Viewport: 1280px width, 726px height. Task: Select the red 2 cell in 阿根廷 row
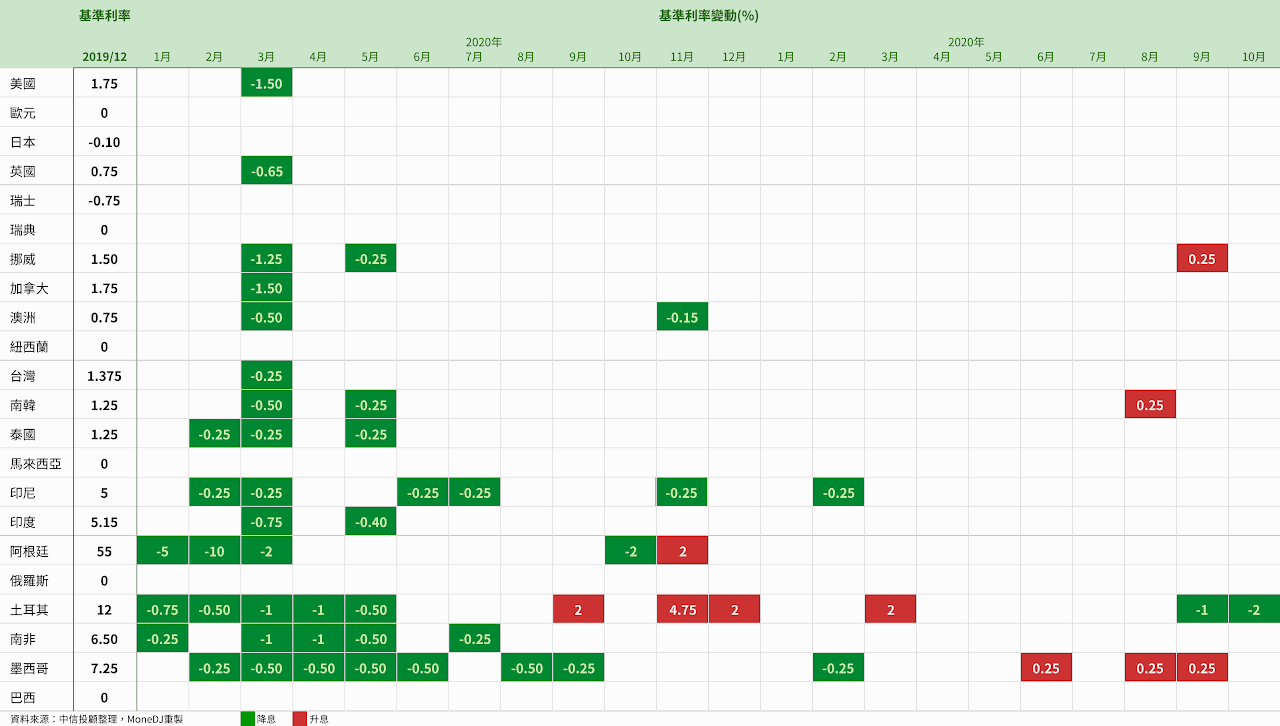[682, 551]
